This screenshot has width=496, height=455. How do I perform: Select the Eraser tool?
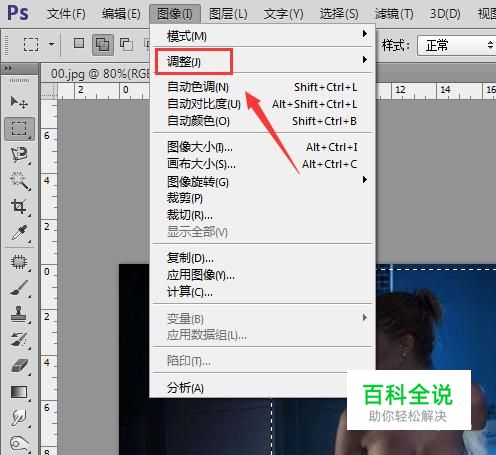[19, 366]
